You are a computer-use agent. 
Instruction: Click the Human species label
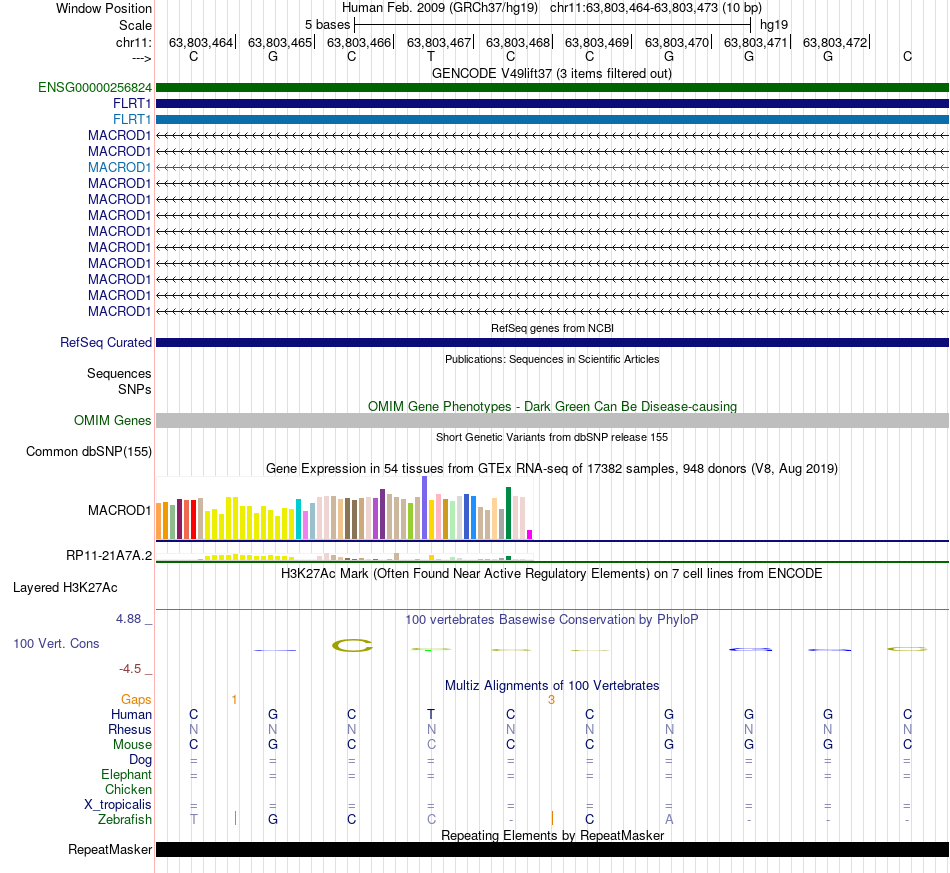click(x=131, y=715)
